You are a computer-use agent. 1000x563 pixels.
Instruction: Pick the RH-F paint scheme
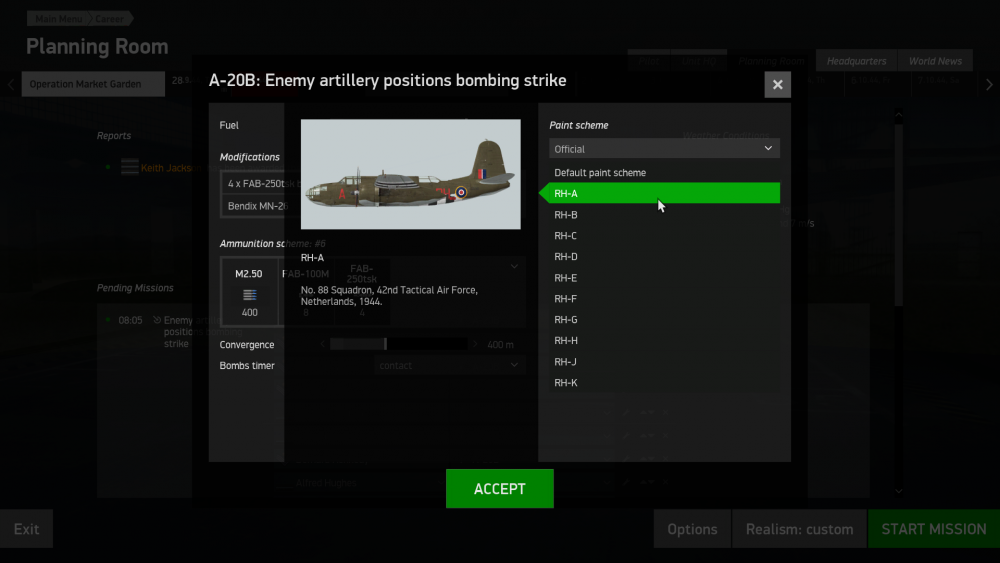[x=566, y=299]
